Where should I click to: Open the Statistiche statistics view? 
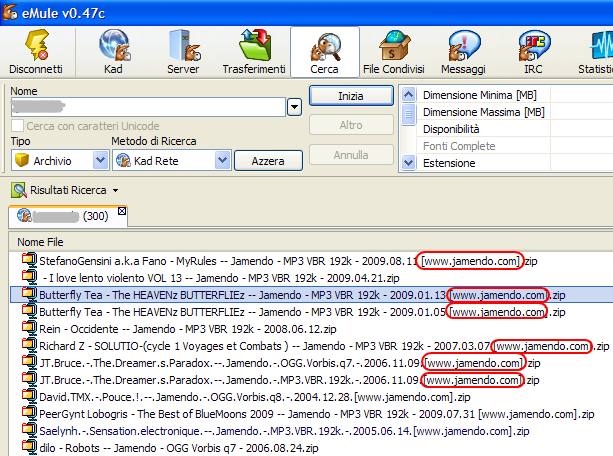click(x=600, y=46)
